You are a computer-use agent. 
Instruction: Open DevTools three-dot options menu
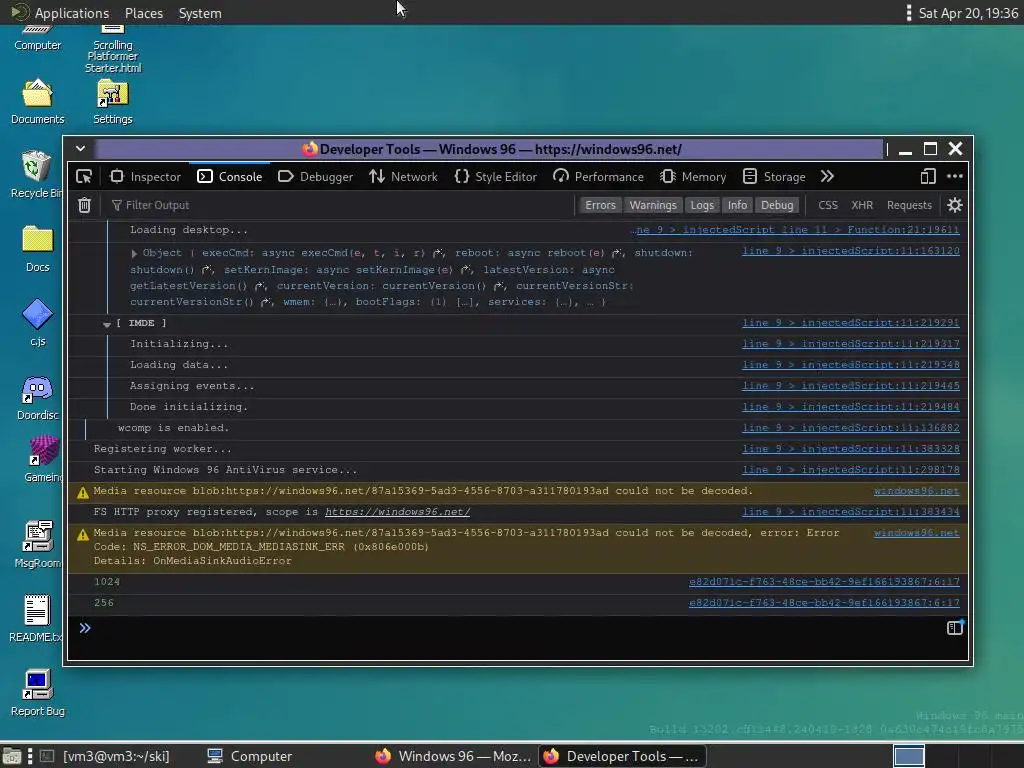tap(955, 176)
